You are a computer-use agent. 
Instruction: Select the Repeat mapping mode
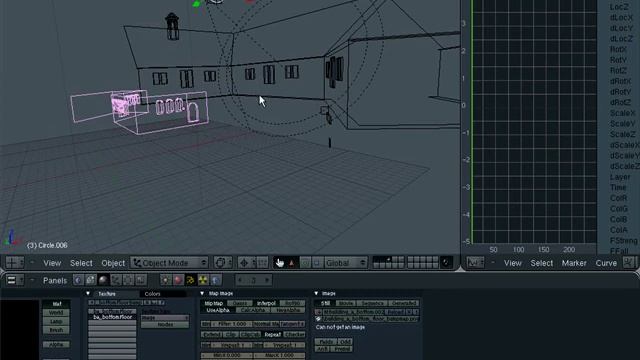pyautogui.click(x=272, y=335)
